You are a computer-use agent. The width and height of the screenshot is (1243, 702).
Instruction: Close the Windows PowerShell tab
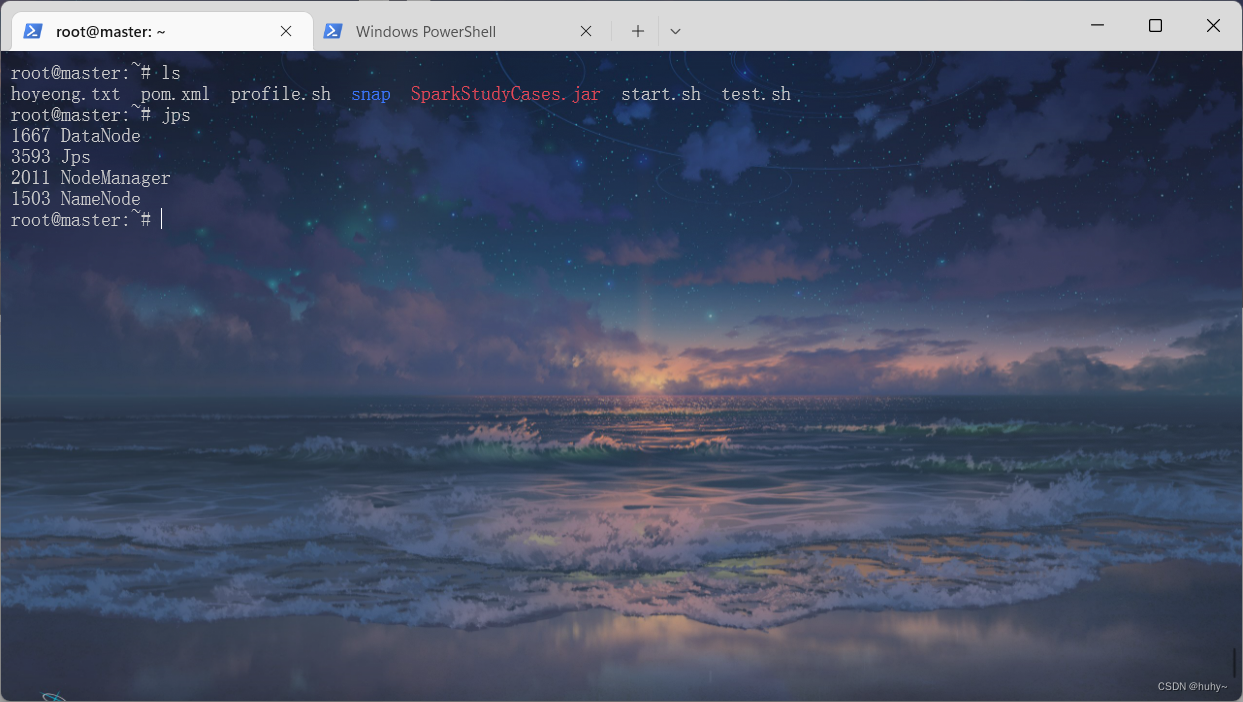[586, 31]
